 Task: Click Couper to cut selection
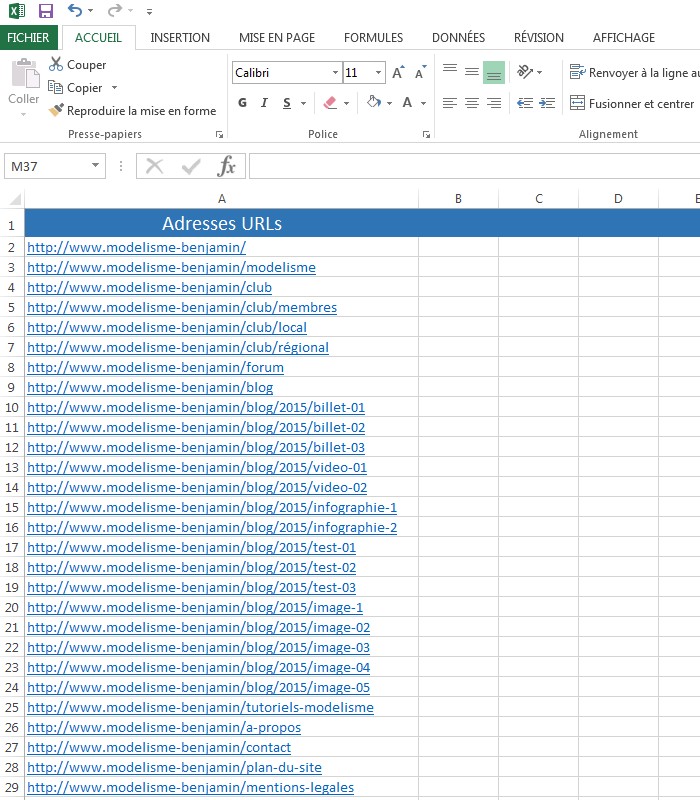(78, 65)
